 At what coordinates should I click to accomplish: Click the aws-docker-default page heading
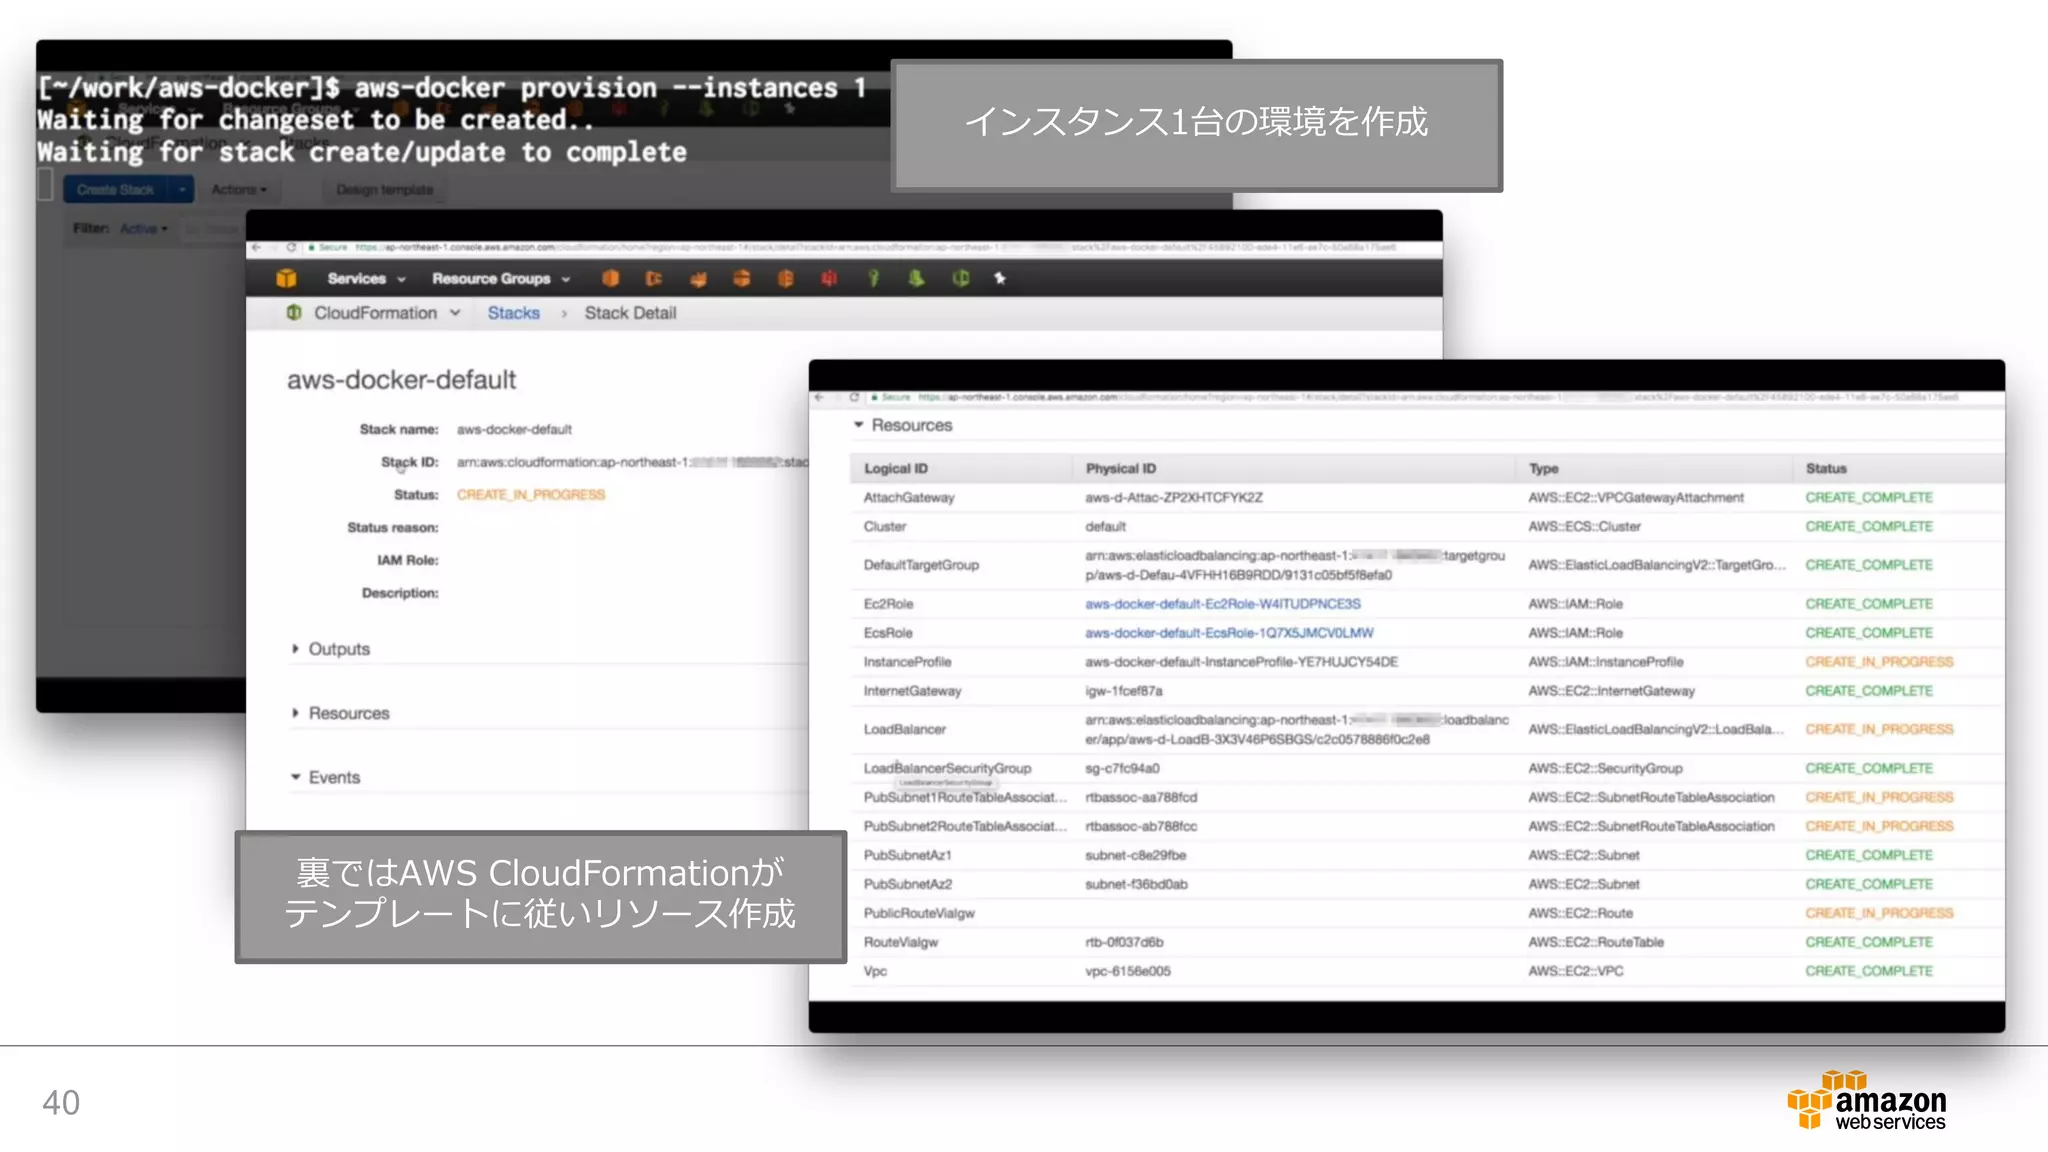(x=402, y=380)
